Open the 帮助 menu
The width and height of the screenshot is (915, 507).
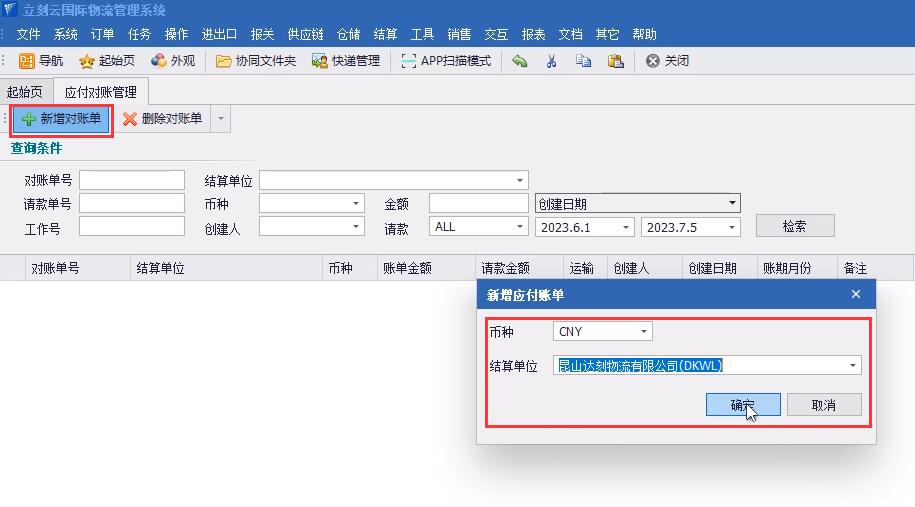[645, 34]
